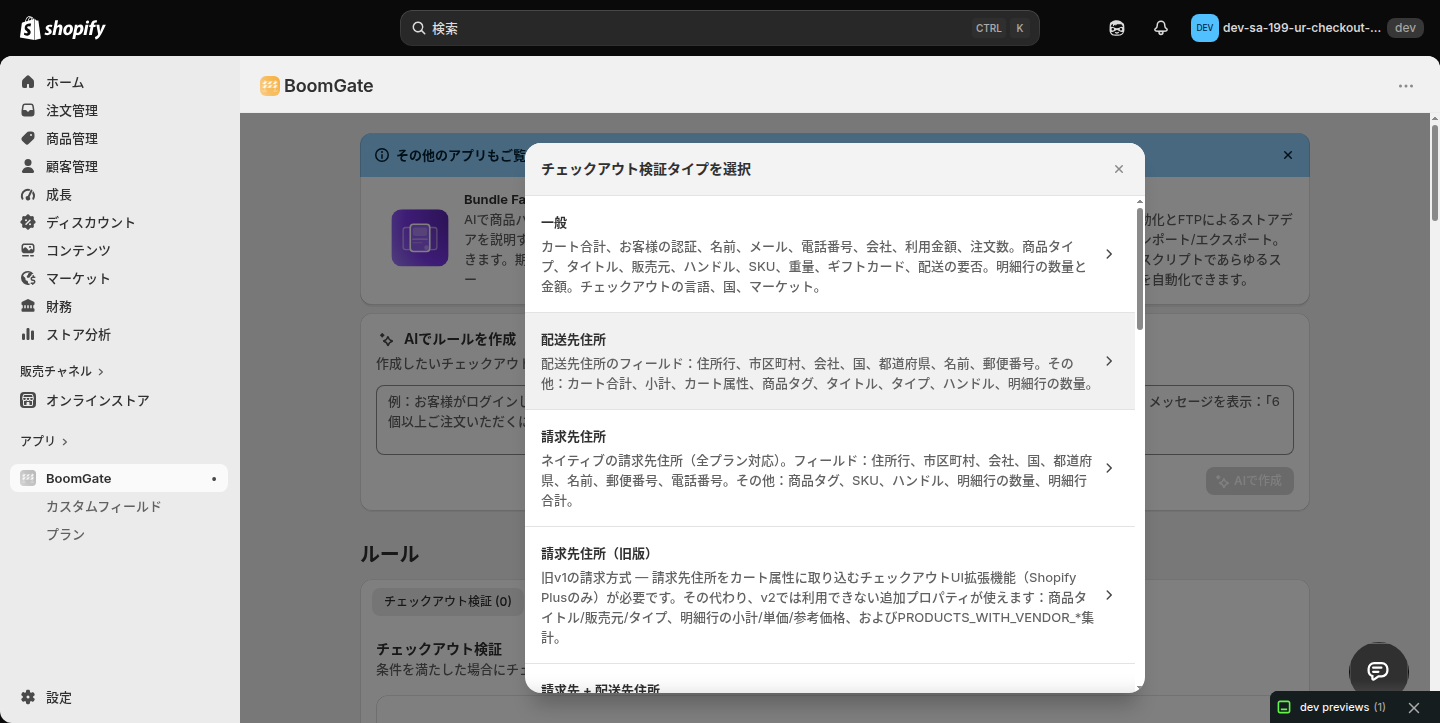Open プラン submenu item
Screen dimensions: 1440x723
tap(66, 534)
